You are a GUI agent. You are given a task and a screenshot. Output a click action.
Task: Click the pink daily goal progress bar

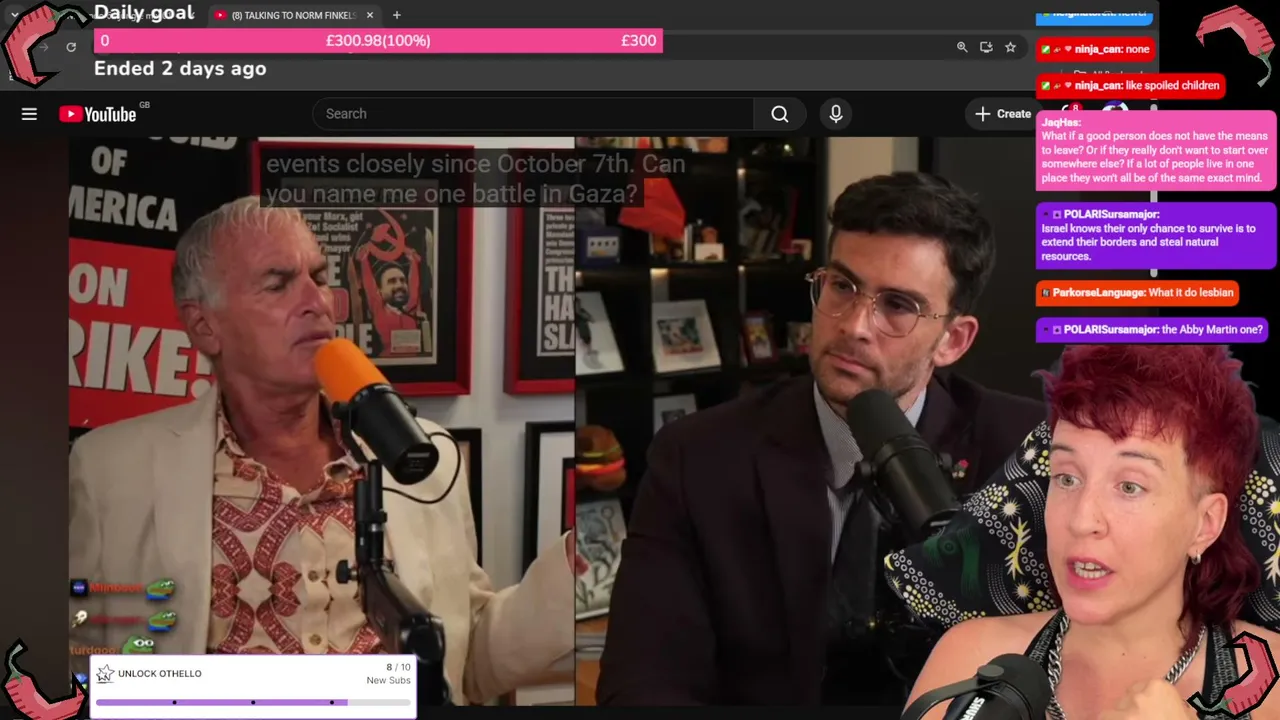(x=378, y=41)
